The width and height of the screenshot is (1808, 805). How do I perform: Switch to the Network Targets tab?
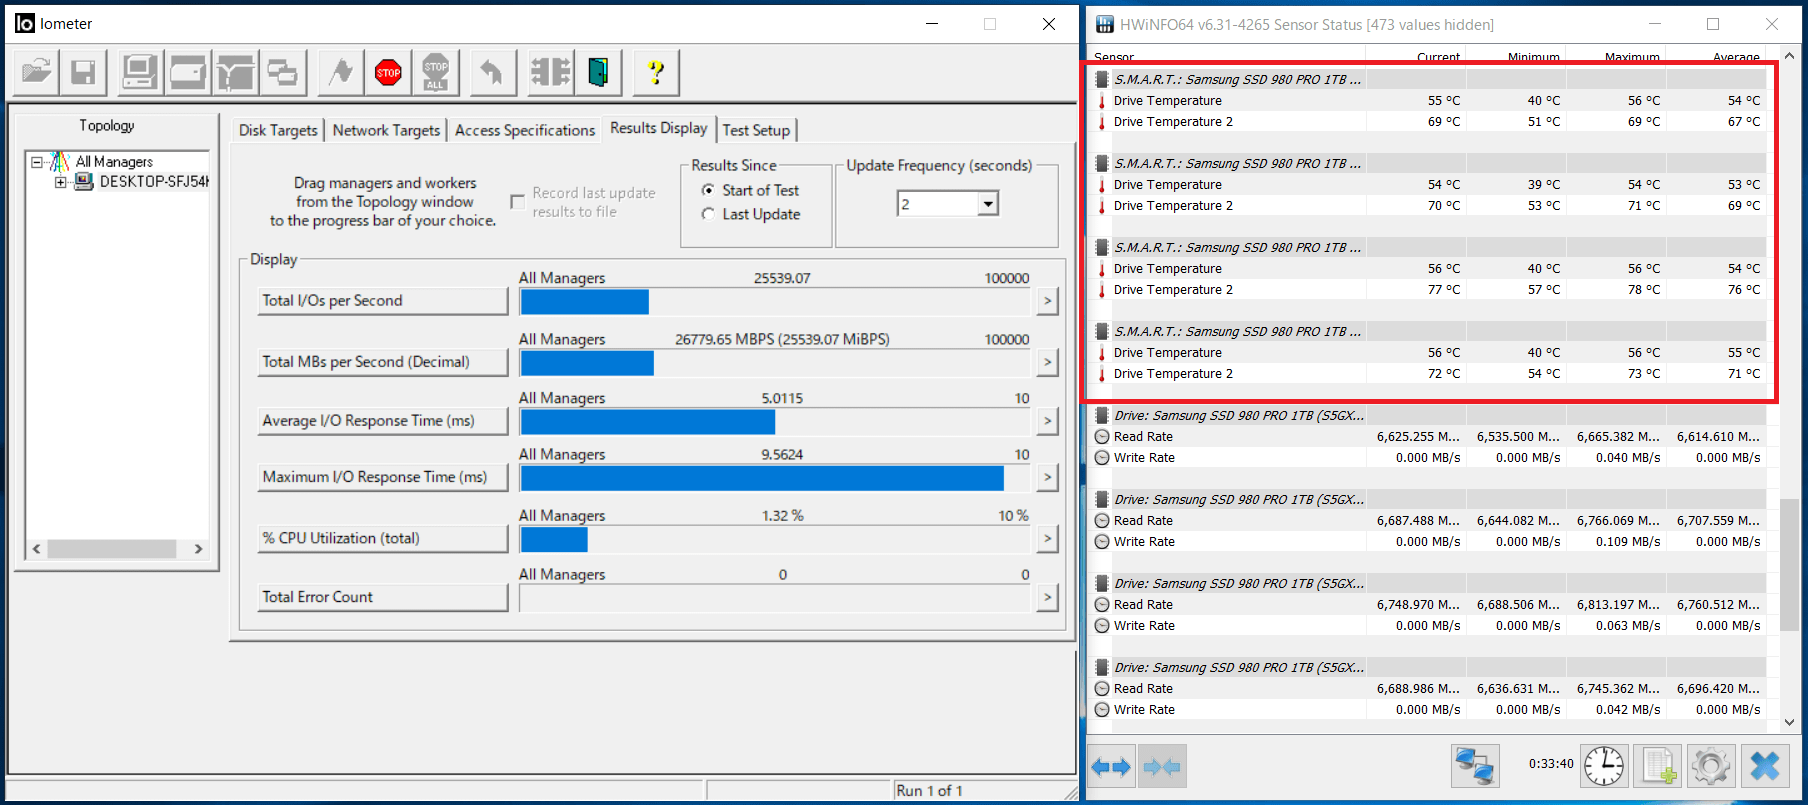386,130
